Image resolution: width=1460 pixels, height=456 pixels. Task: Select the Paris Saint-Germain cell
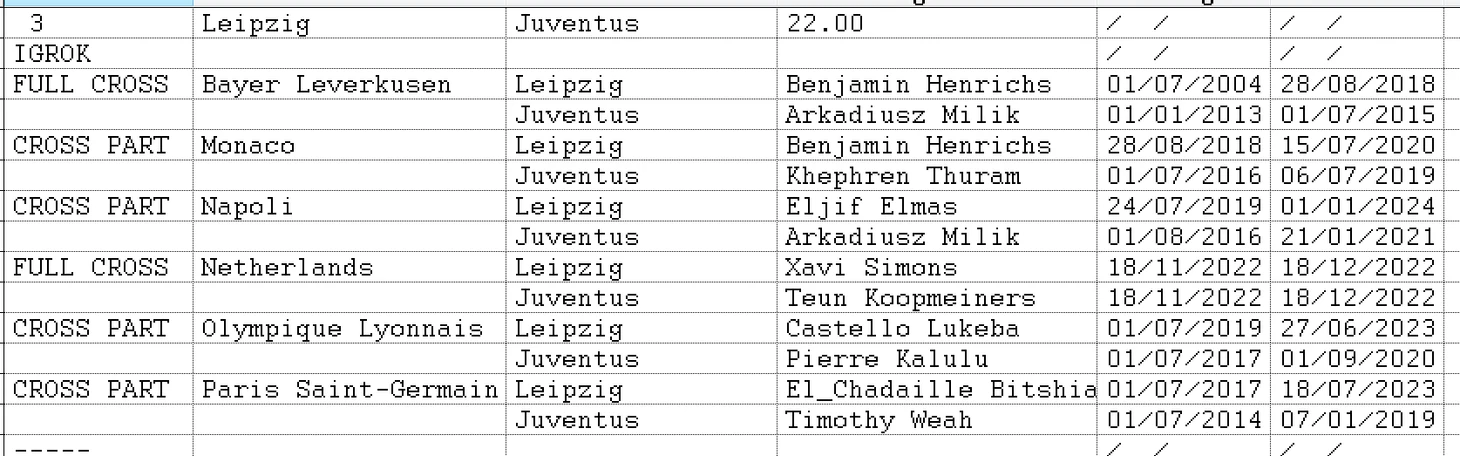point(349,389)
